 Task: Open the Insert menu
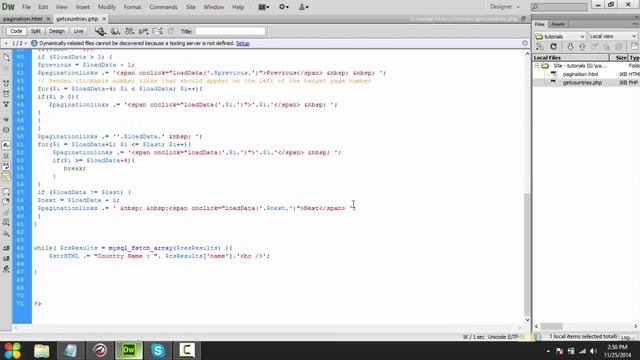[x=82, y=7]
